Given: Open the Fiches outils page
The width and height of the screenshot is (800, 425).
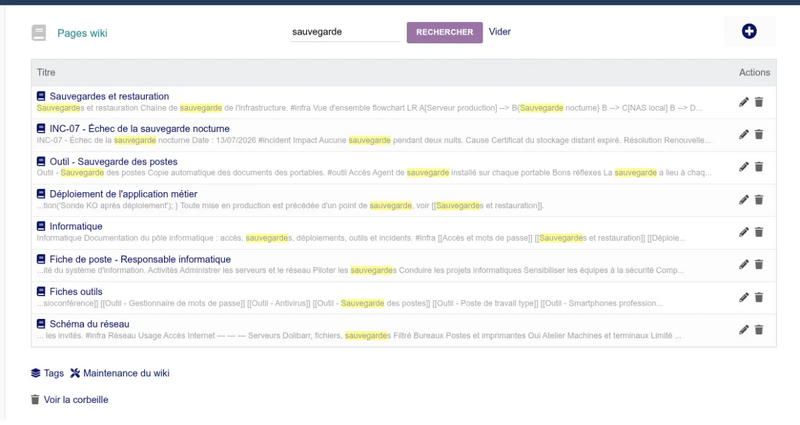Looking at the screenshot, I should click(76, 291).
